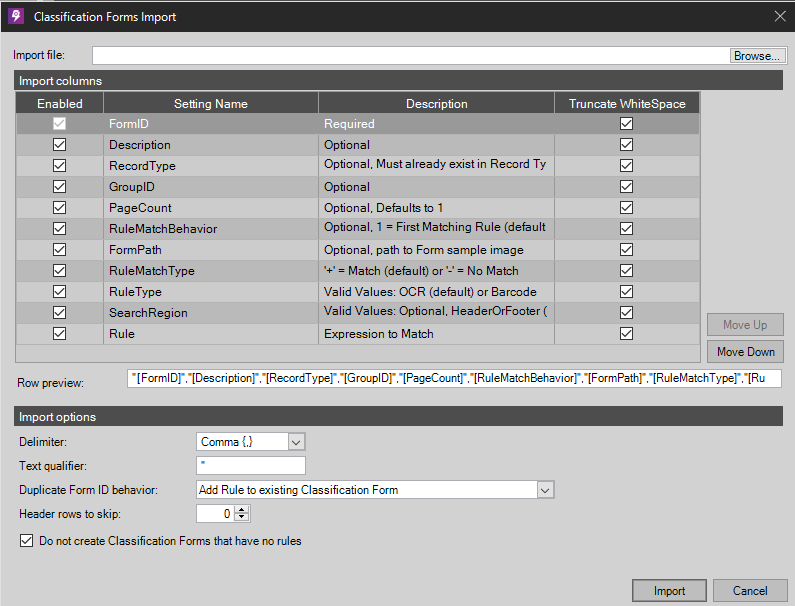Toggle Enabled checkbox for Rule row
The width and height of the screenshot is (795, 606).
pos(59,333)
